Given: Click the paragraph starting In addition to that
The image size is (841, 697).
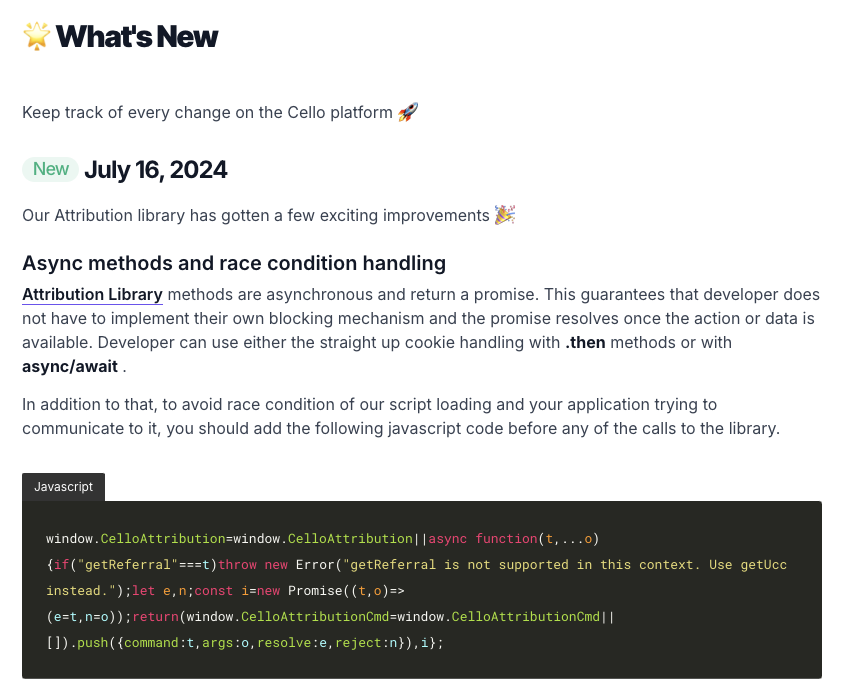Looking at the screenshot, I should [401, 416].
